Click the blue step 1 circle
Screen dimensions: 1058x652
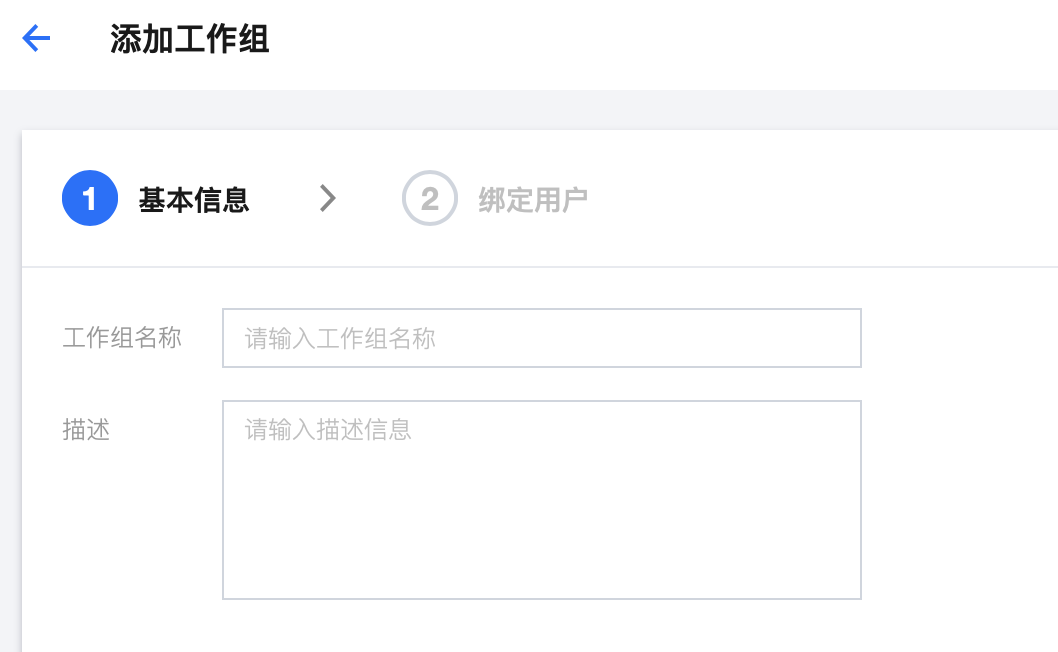click(90, 199)
